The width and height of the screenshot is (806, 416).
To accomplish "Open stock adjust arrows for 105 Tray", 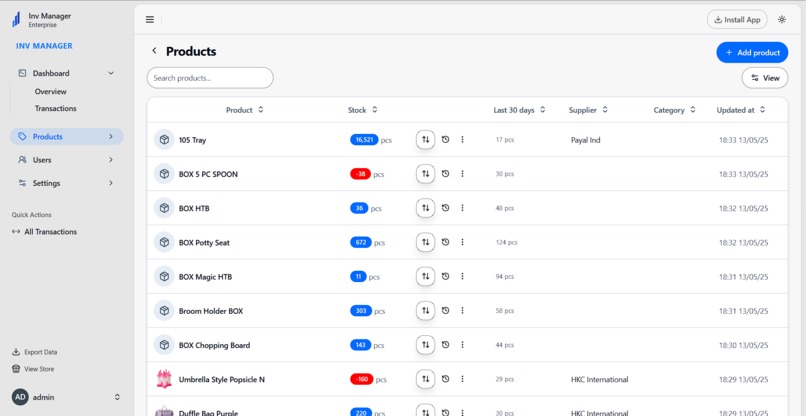I will pos(426,139).
